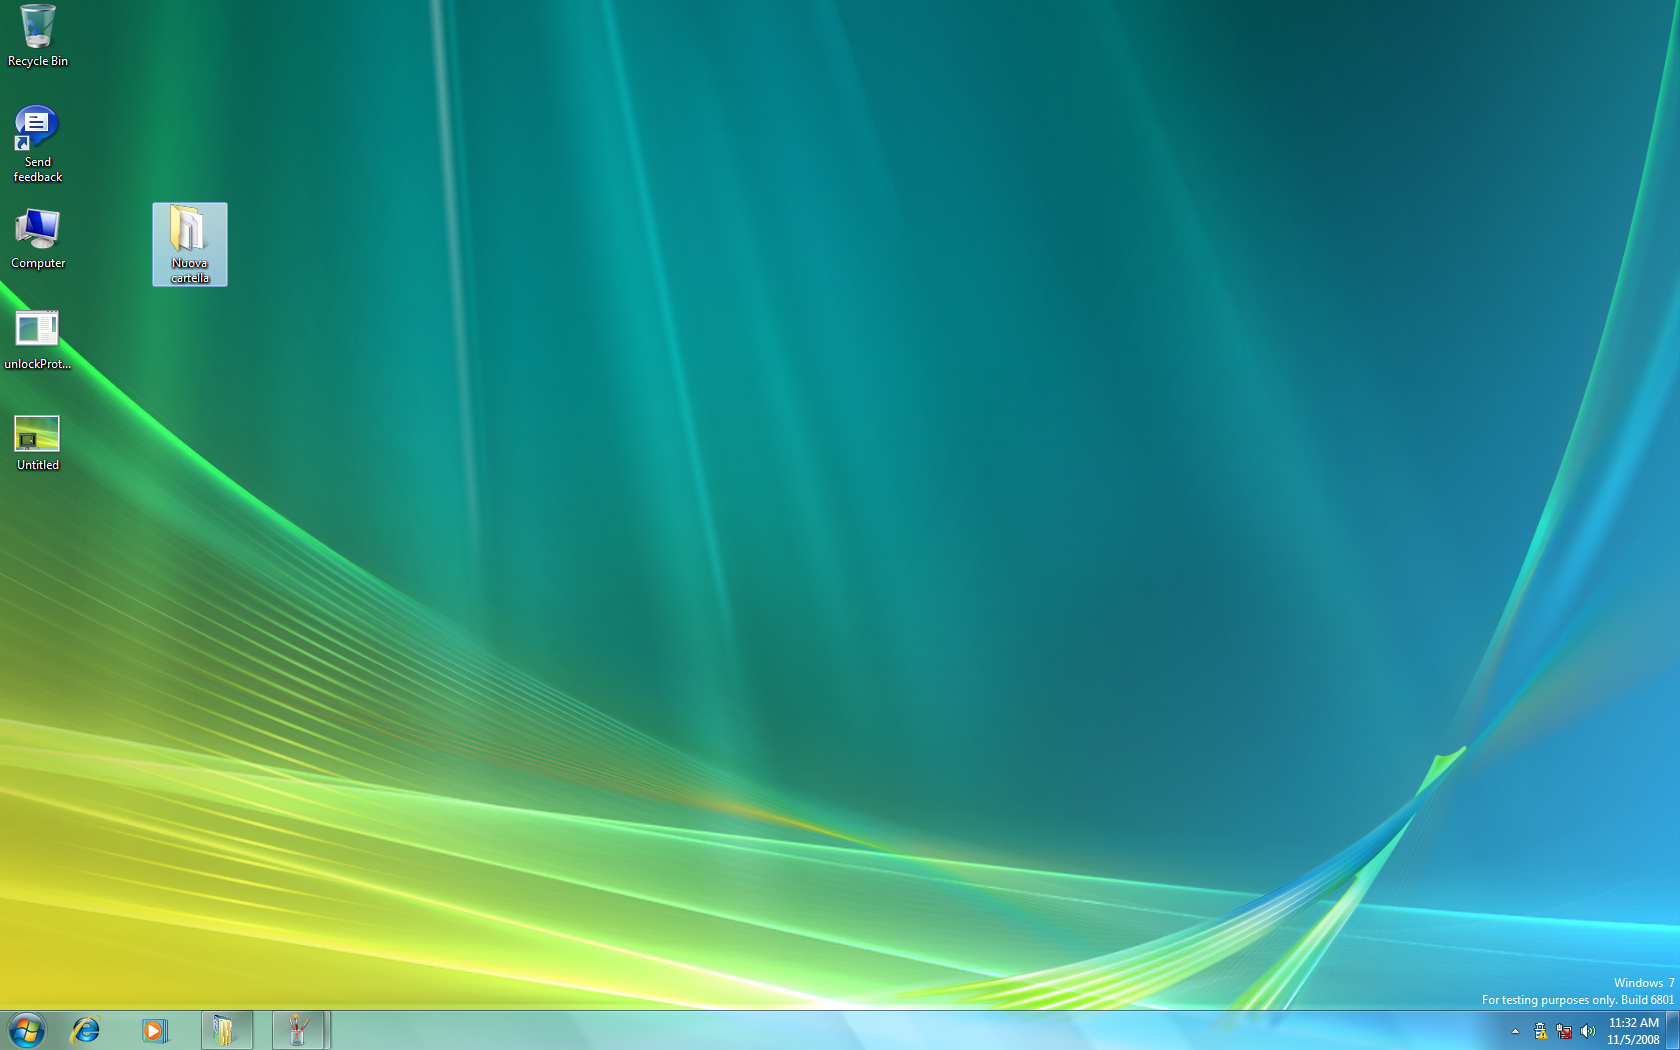Click the Show desktop button strip

(1672, 1030)
